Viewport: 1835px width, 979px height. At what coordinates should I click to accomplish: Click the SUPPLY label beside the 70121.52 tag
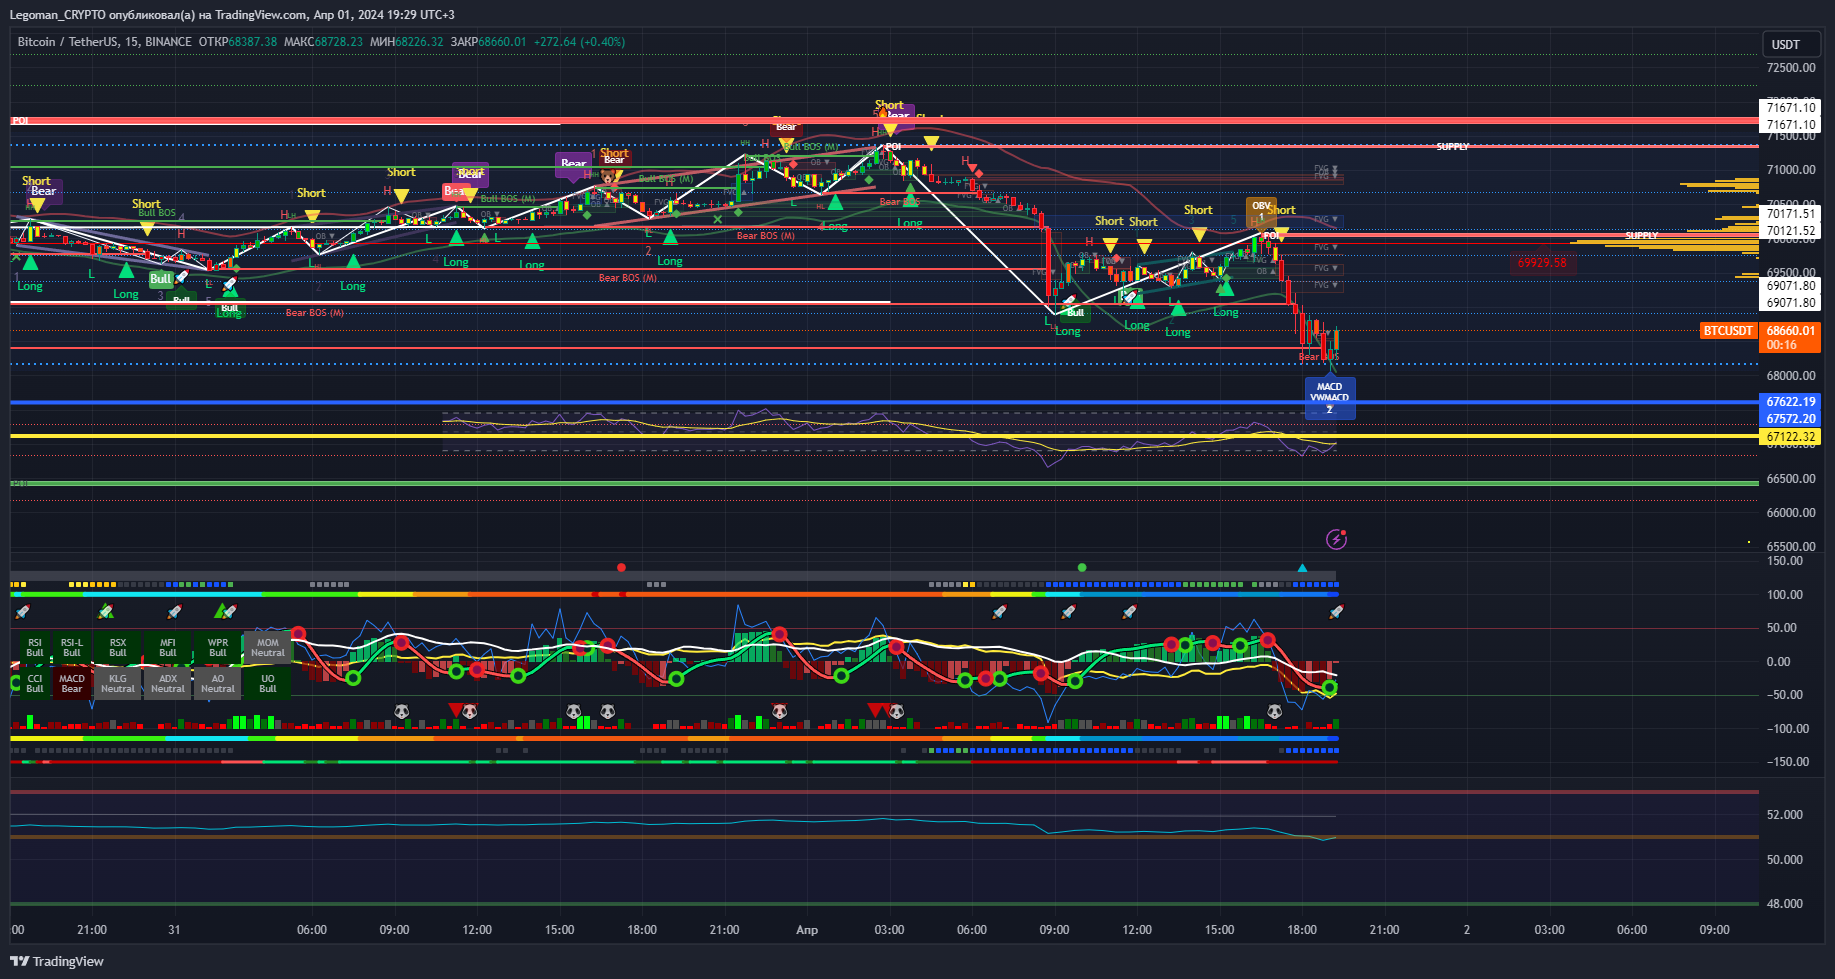1642,236
